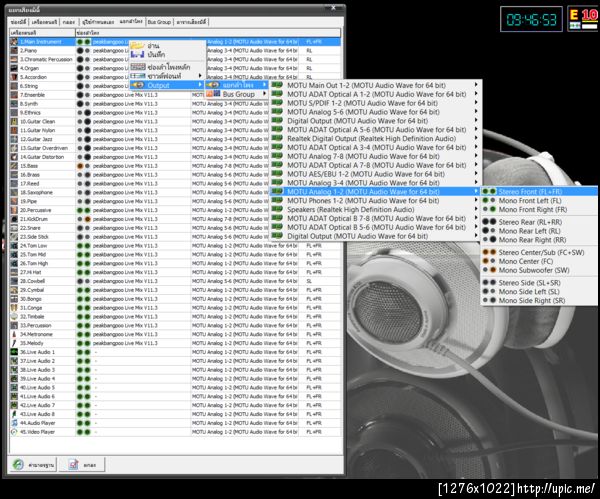600x499 pixels.
Task: Switch to the กลอง tab
Action: (x=69, y=22)
